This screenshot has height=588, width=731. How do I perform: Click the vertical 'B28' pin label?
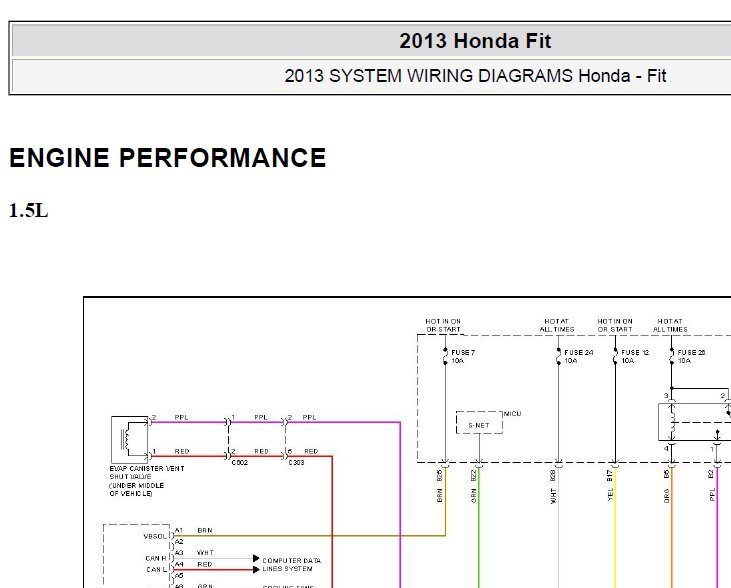coord(553,475)
